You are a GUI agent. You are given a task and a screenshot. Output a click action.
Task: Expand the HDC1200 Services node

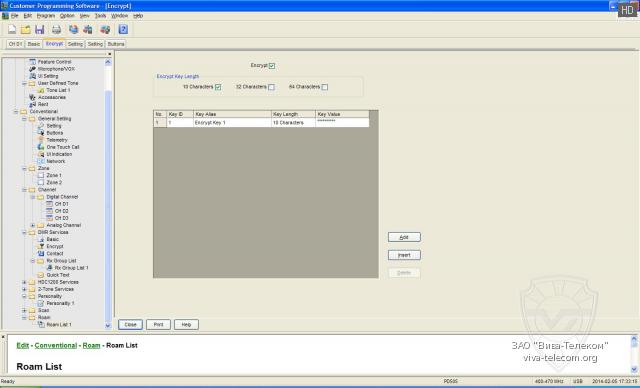(24, 282)
